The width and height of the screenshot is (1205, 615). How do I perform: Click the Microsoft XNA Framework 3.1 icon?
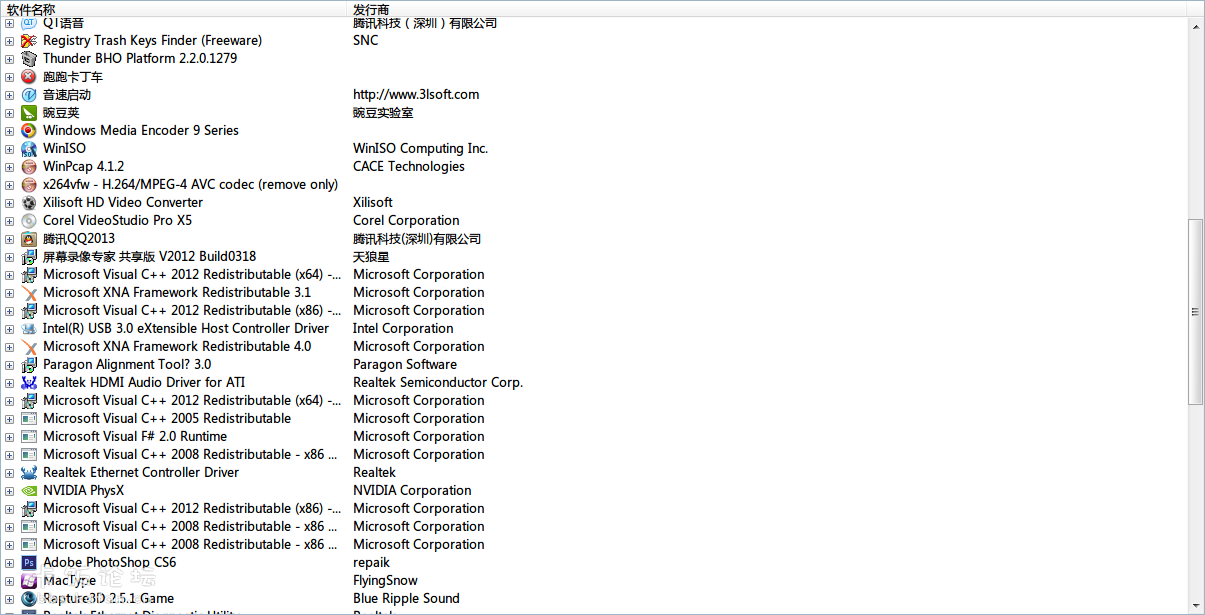click(29, 293)
